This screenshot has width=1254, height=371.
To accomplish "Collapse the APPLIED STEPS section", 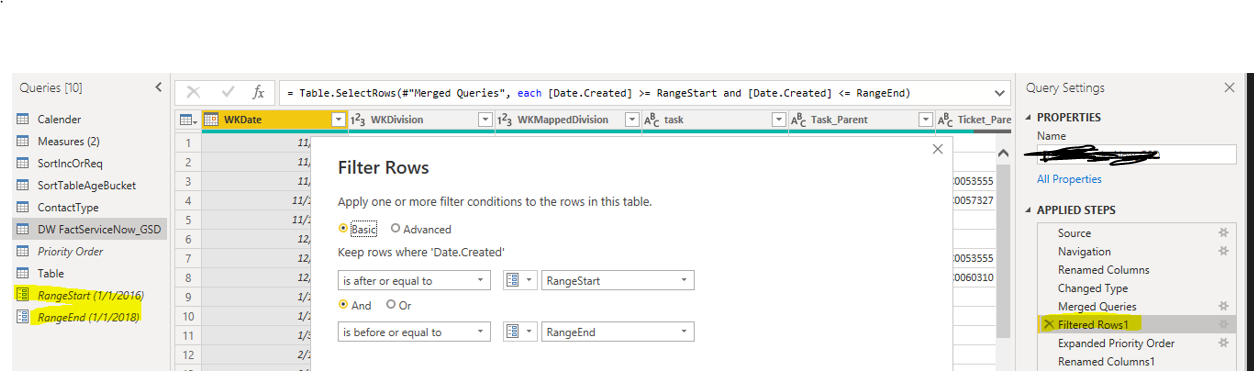I will (x=1028, y=210).
